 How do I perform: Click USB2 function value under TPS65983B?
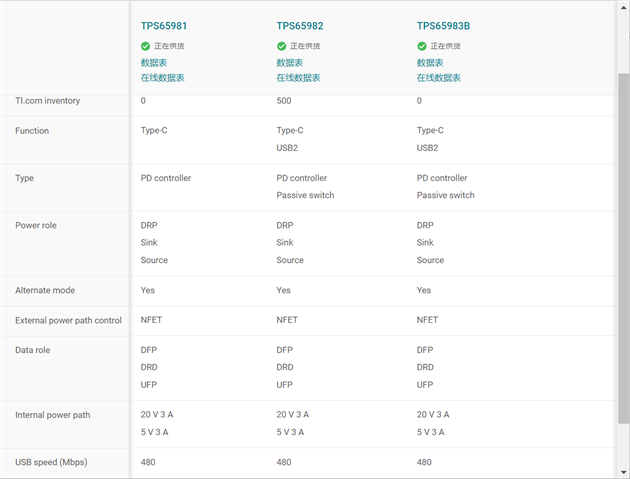click(427, 148)
